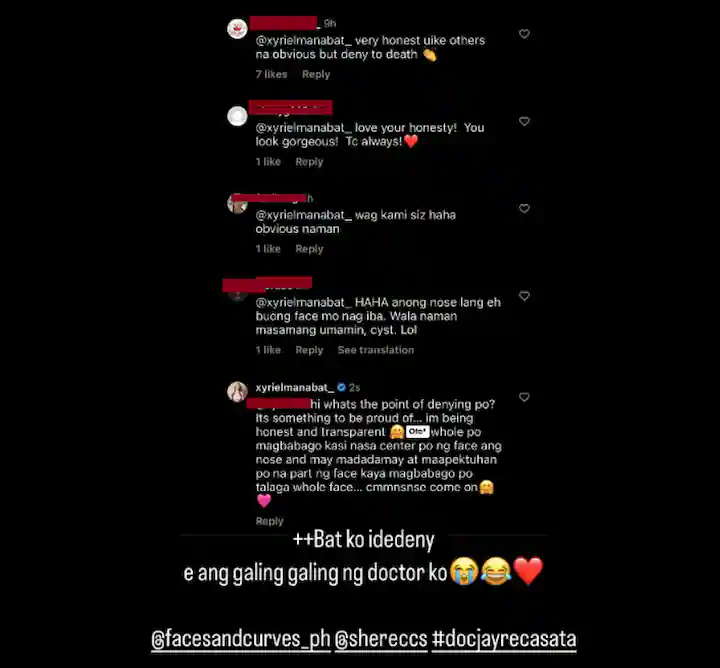Like the 'love your honesty' comment heart
The image size is (720, 668).
point(524,121)
